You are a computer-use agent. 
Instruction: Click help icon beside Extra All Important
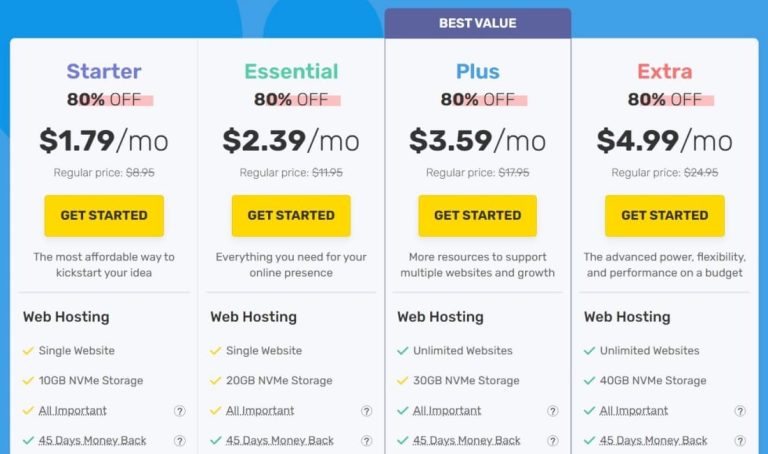click(740, 411)
